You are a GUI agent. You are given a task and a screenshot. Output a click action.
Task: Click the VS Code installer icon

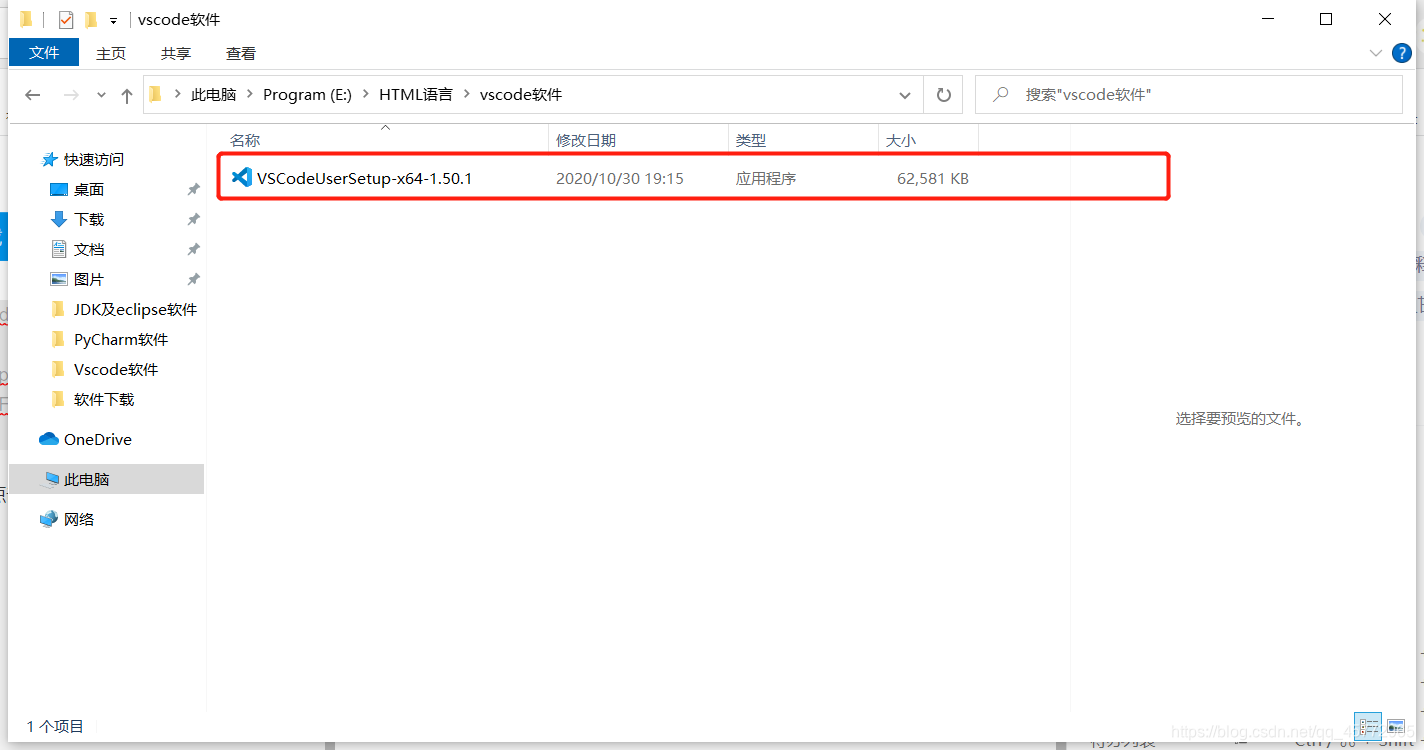pyautogui.click(x=241, y=178)
